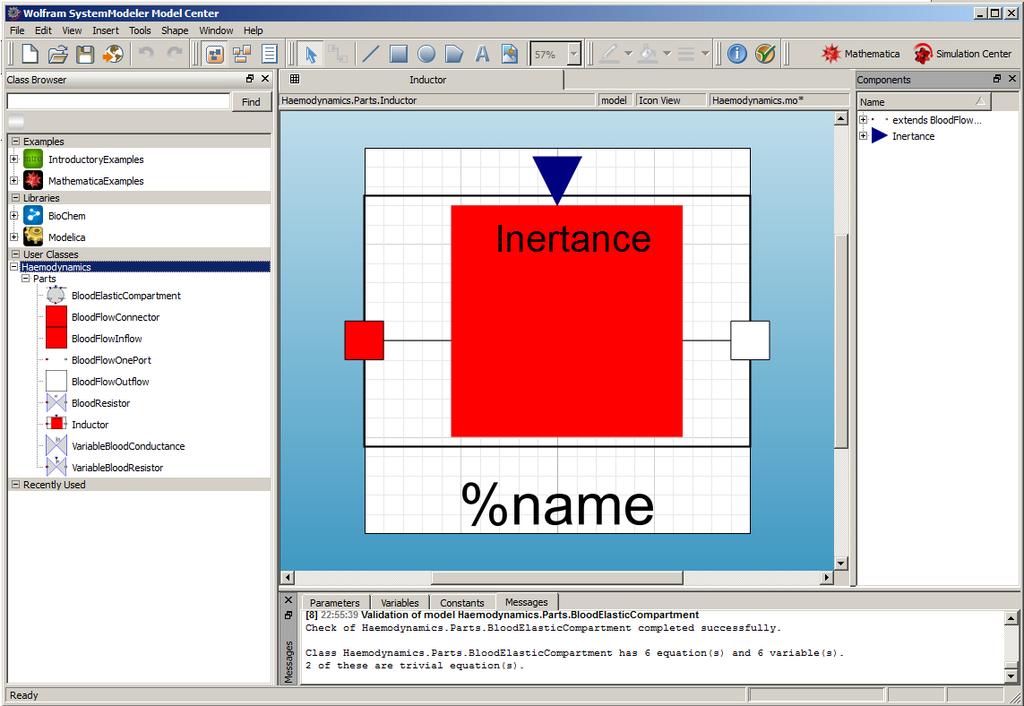Expand the Modelica library node
1024x706 pixels.
(14, 237)
